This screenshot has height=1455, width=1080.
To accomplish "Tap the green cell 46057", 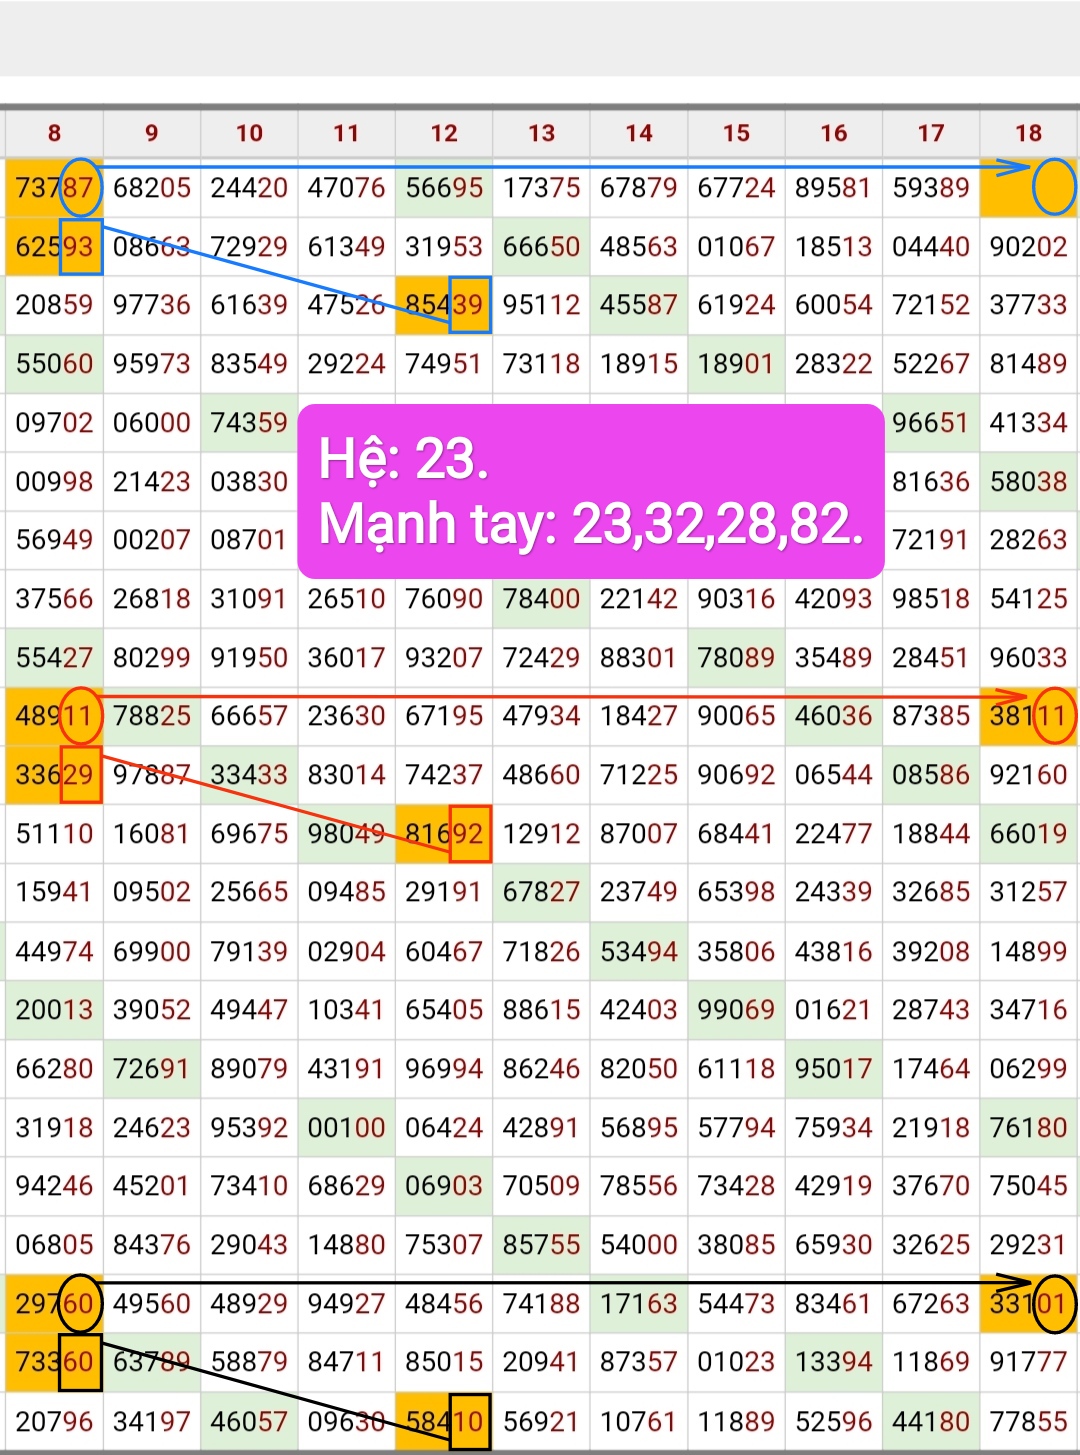I will (x=249, y=1422).
